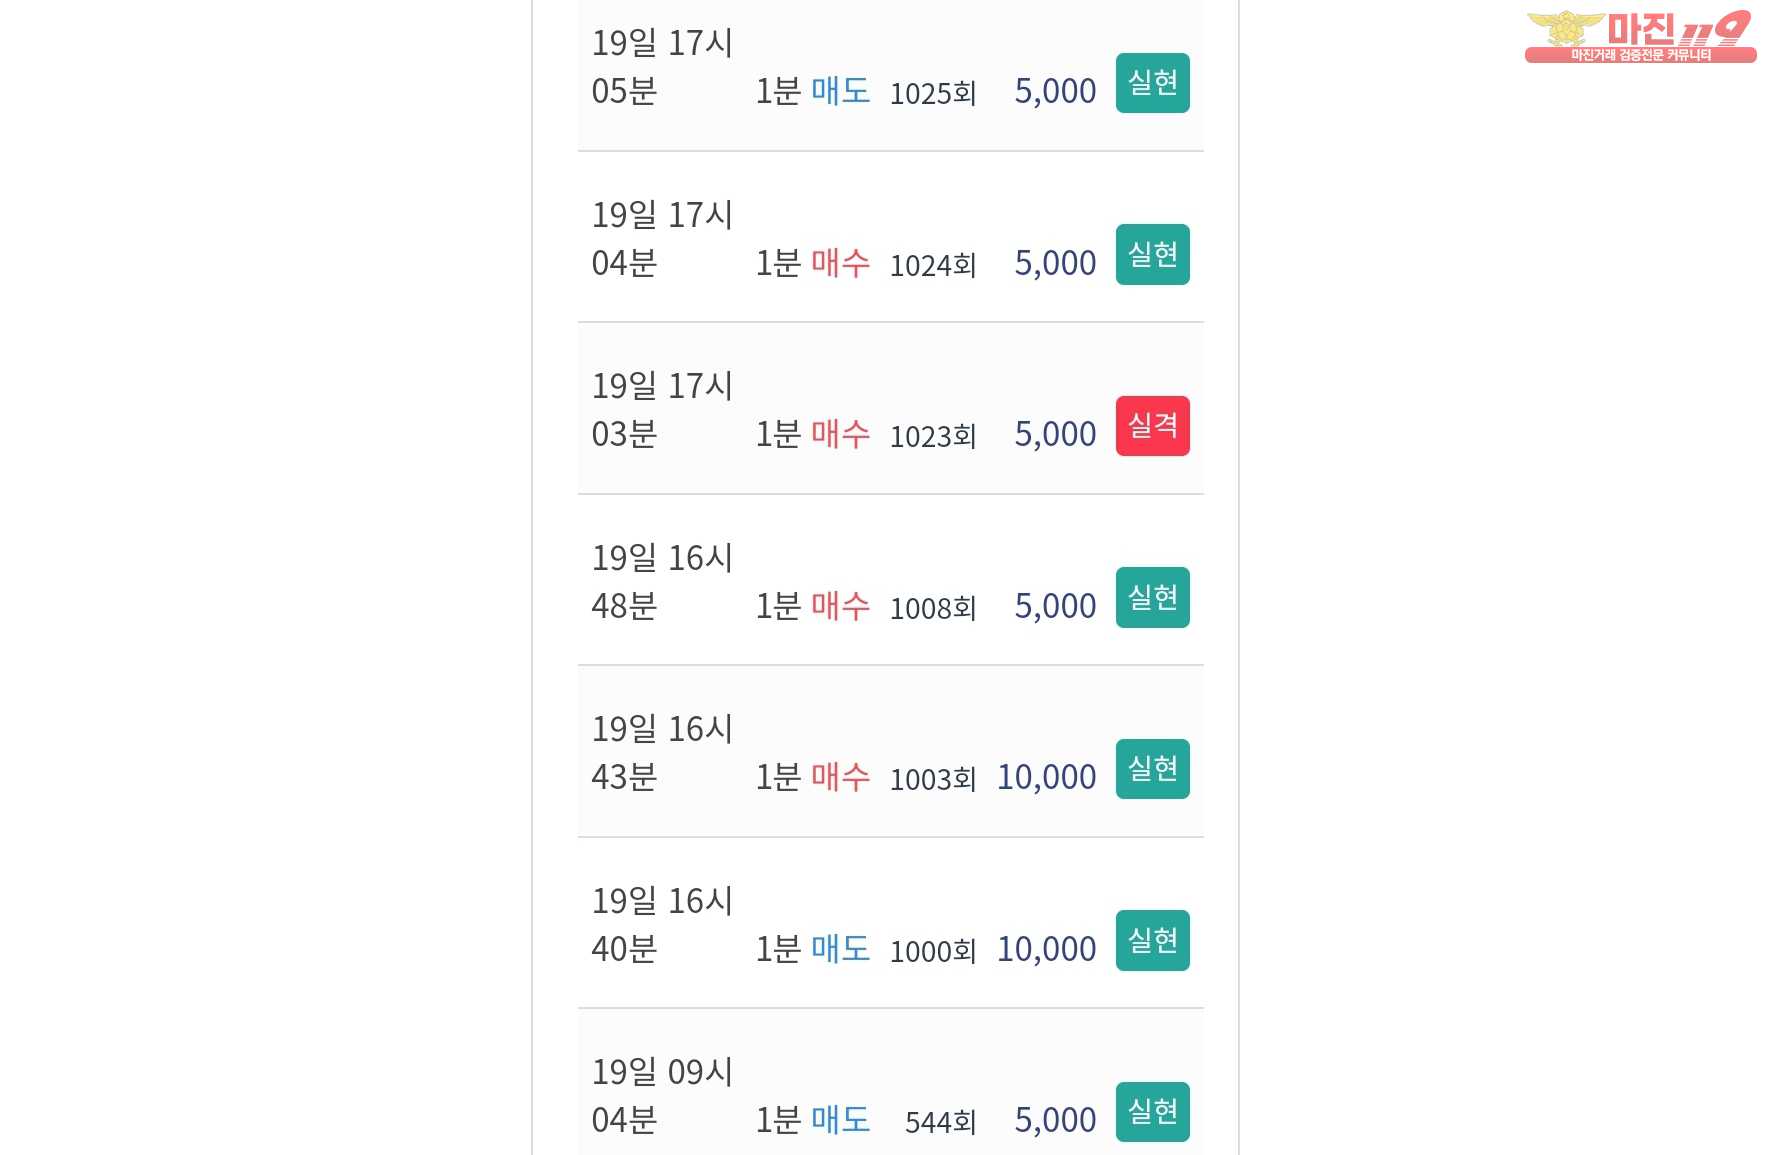Click the 1008회 round number
Image resolution: width=1768 pixels, height=1155 pixels.
tap(933, 608)
